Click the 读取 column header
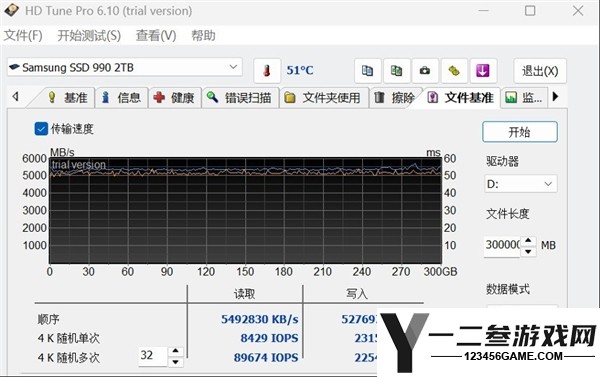This screenshot has height=377, width=600. [245, 294]
